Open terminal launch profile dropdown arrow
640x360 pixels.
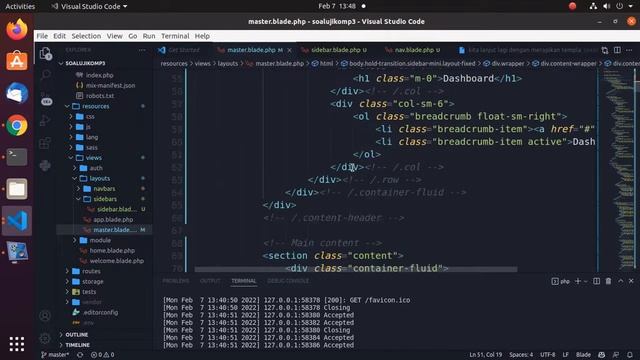(x=585, y=281)
